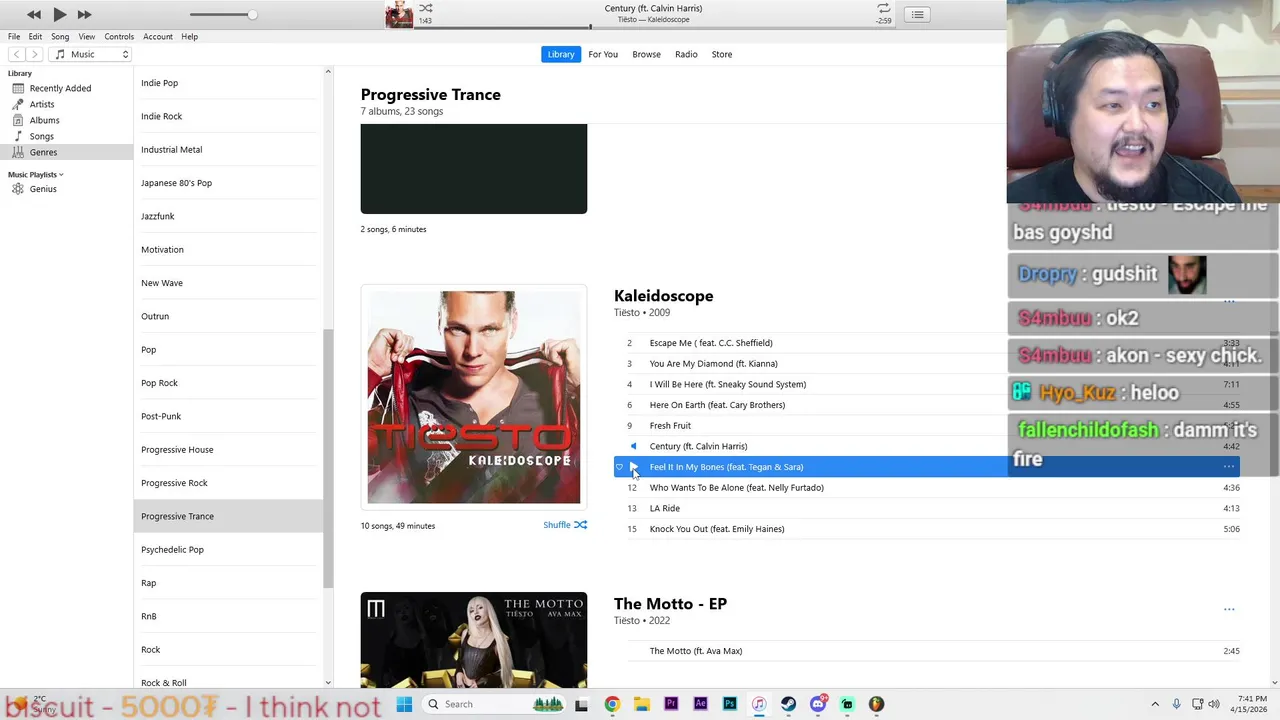Go forward with the right navigation arrow

pos(34,54)
